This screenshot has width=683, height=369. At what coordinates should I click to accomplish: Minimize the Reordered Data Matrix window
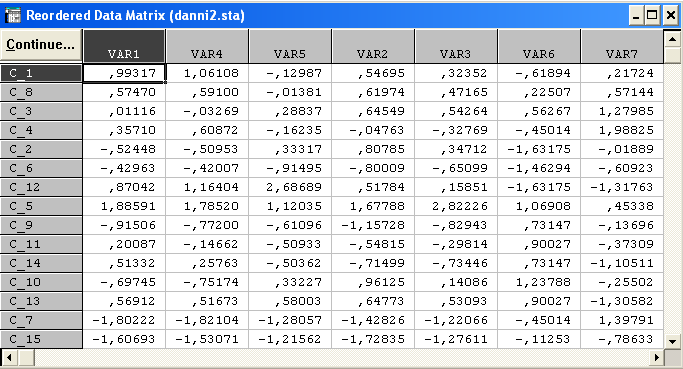coord(636,16)
